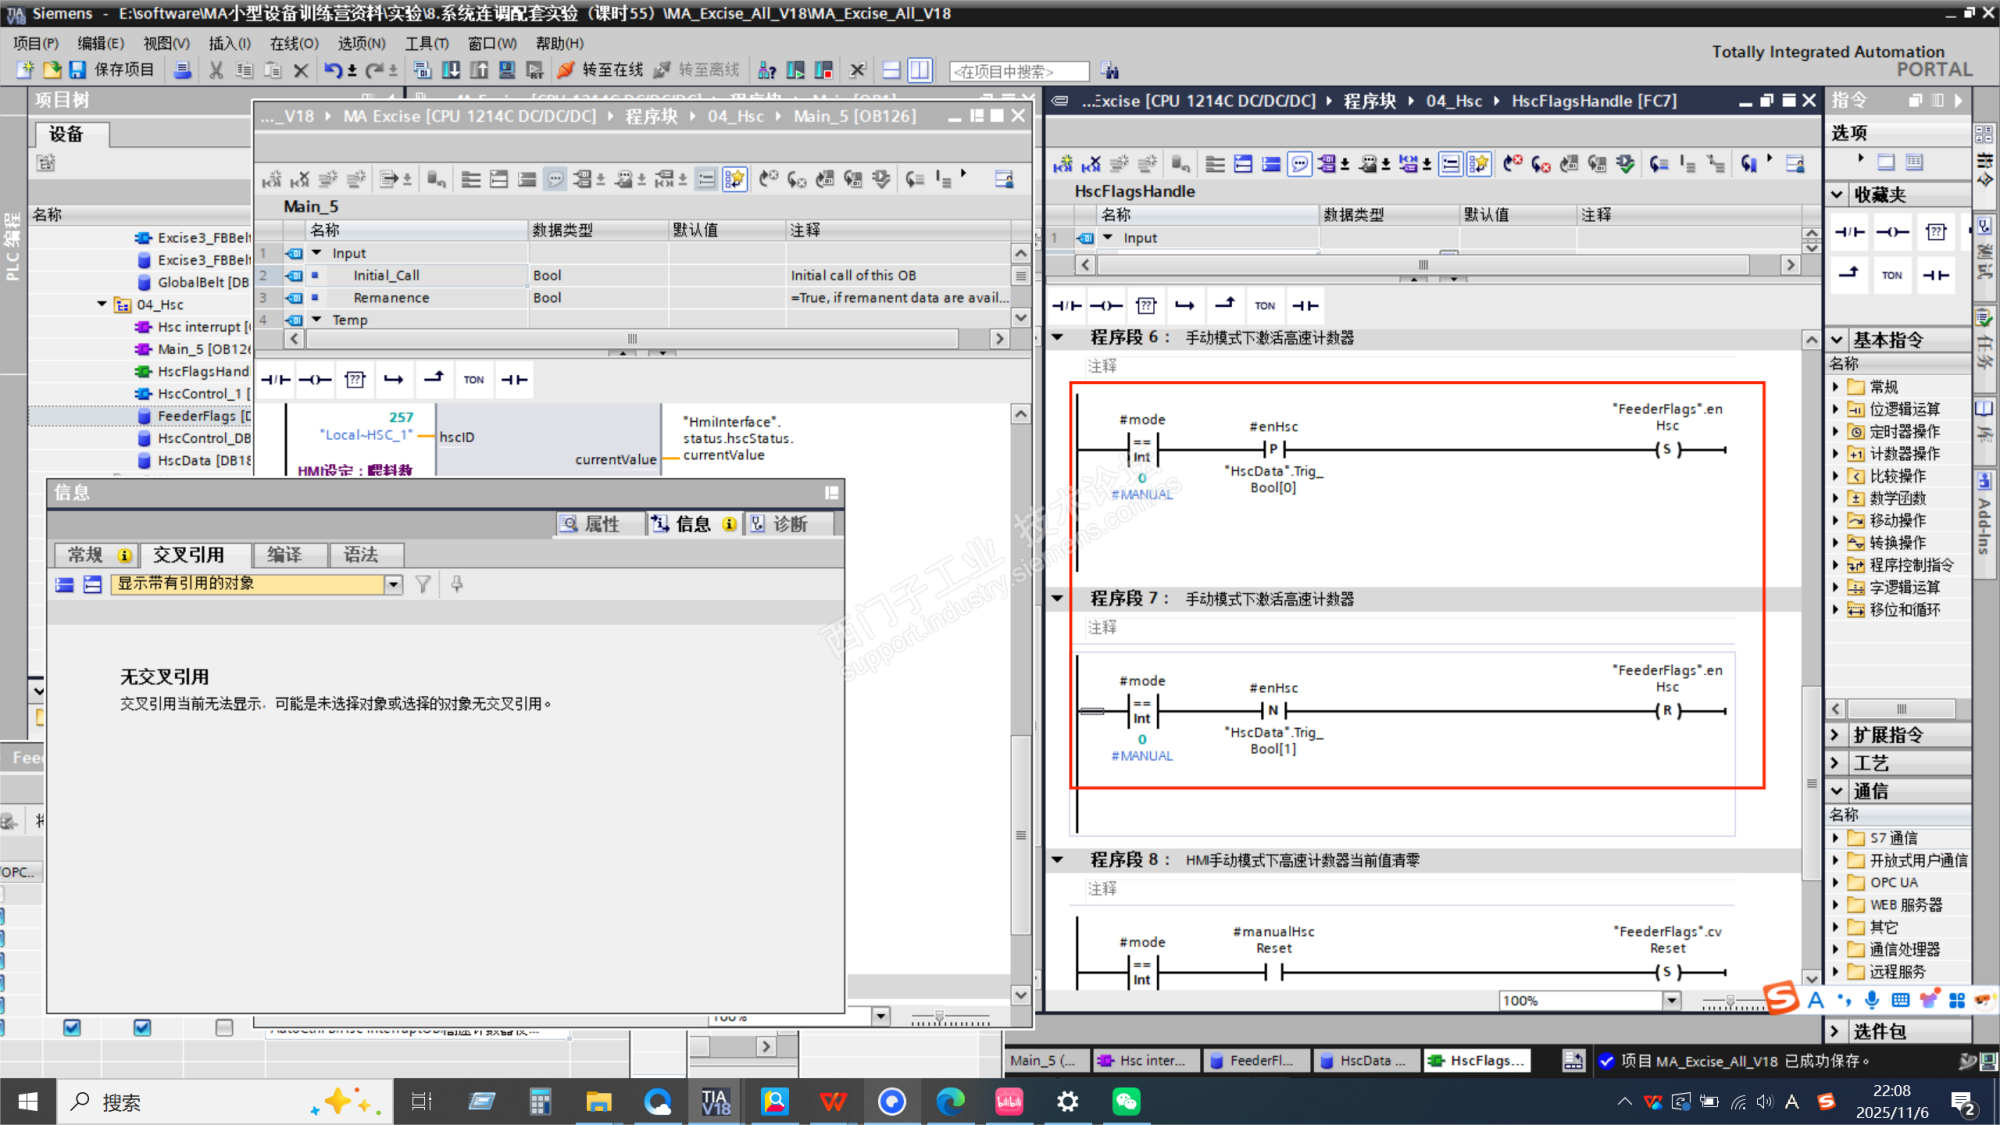Switch to the 编译 tab

[x=284, y=555]
